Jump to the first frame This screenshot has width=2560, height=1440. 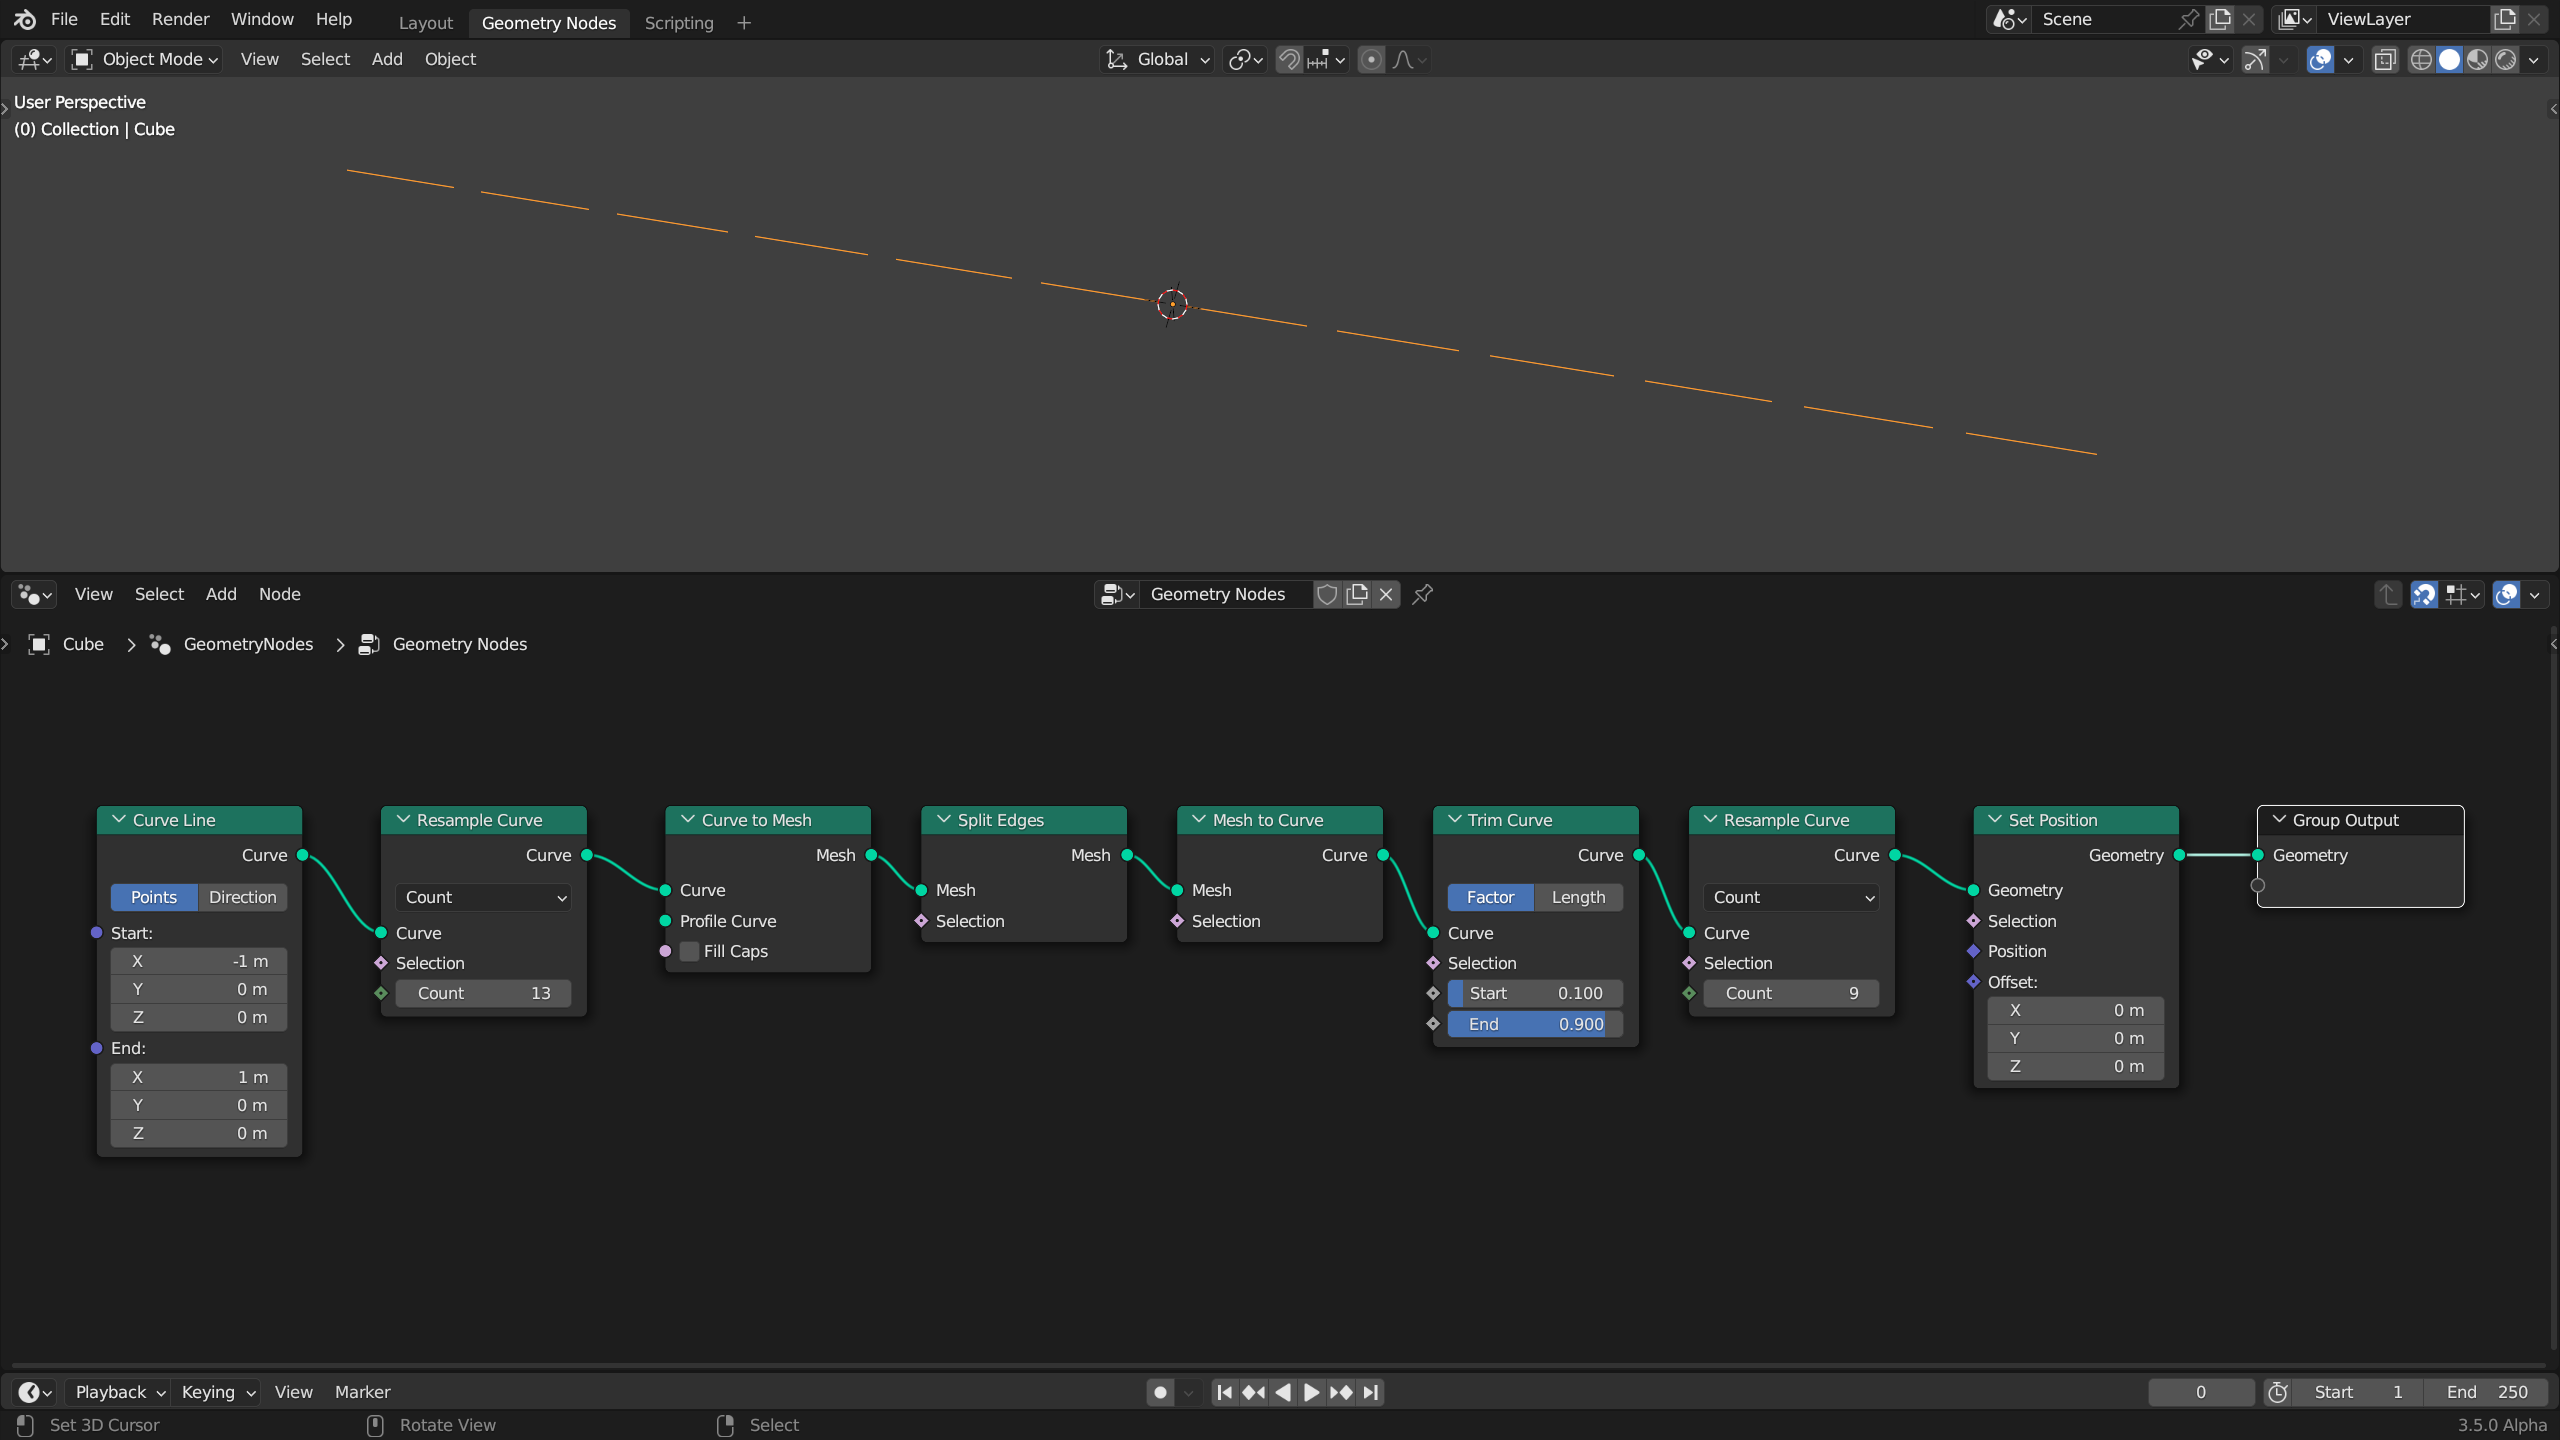click(x=1225, y=1393)
